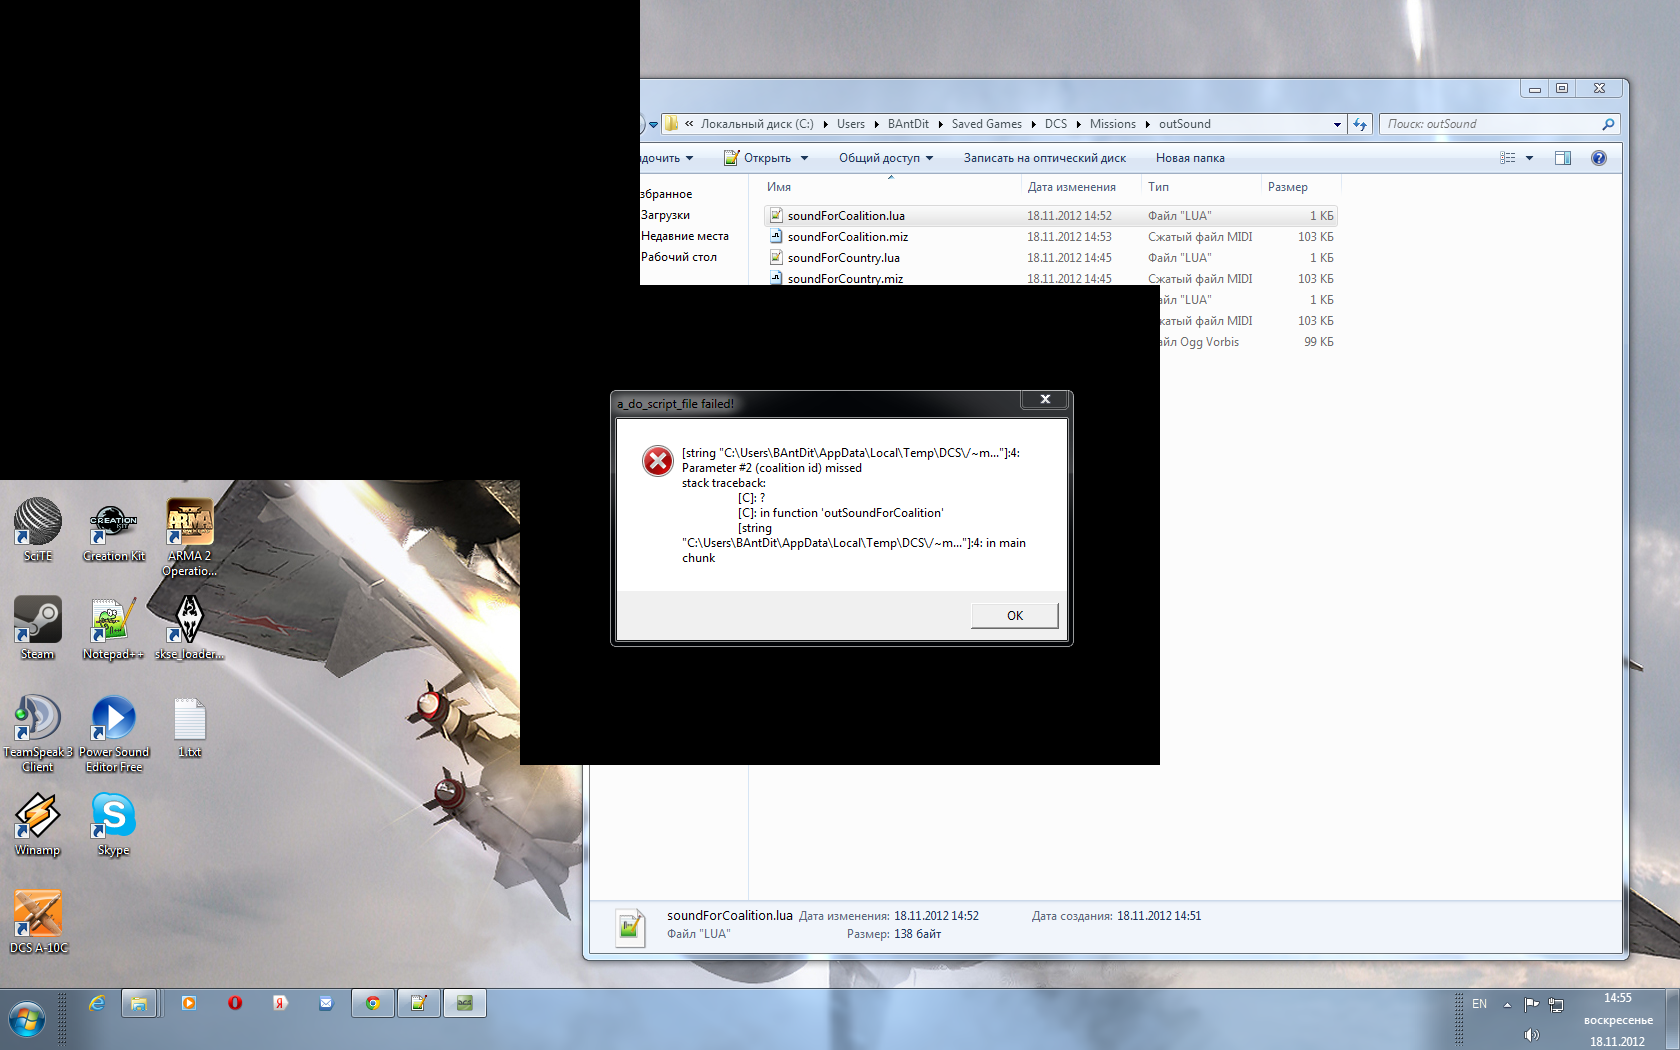Select the Winamp desktop shortcut

[x=38, y=824]
